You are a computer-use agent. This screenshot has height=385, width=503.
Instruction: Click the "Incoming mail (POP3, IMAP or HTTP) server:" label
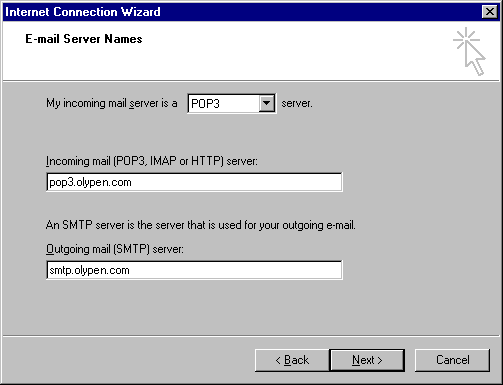click(x=152, y=161)
